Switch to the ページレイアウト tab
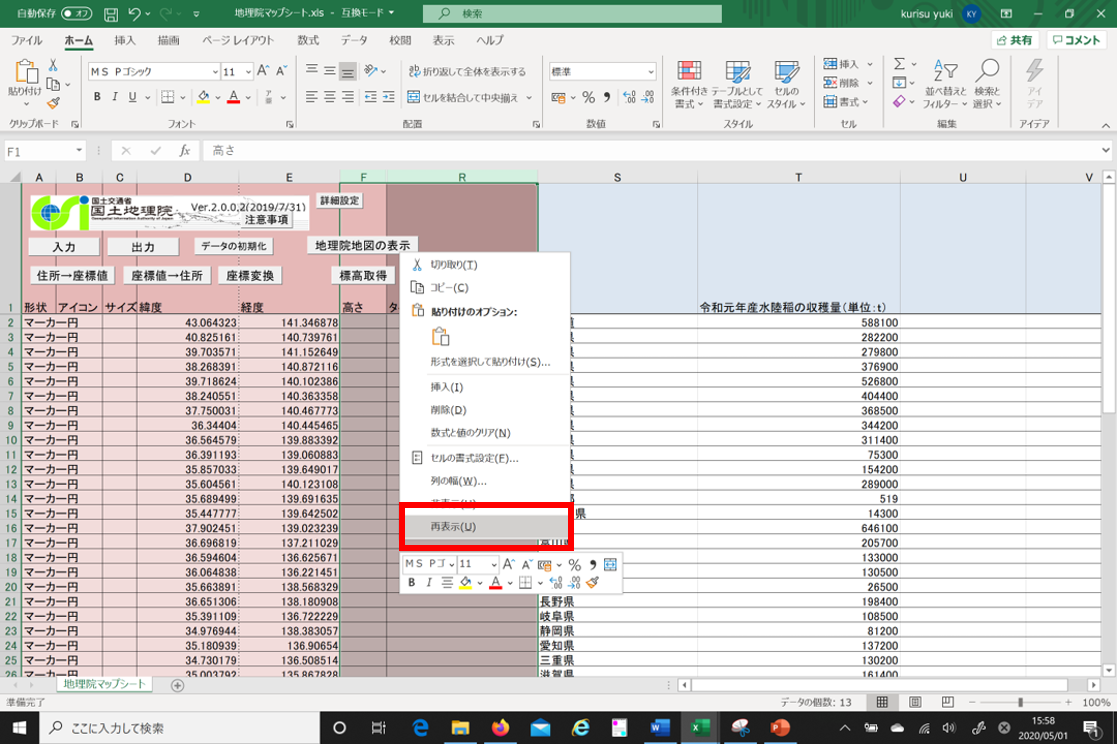Screen dimensions: 1117x744 238,41
